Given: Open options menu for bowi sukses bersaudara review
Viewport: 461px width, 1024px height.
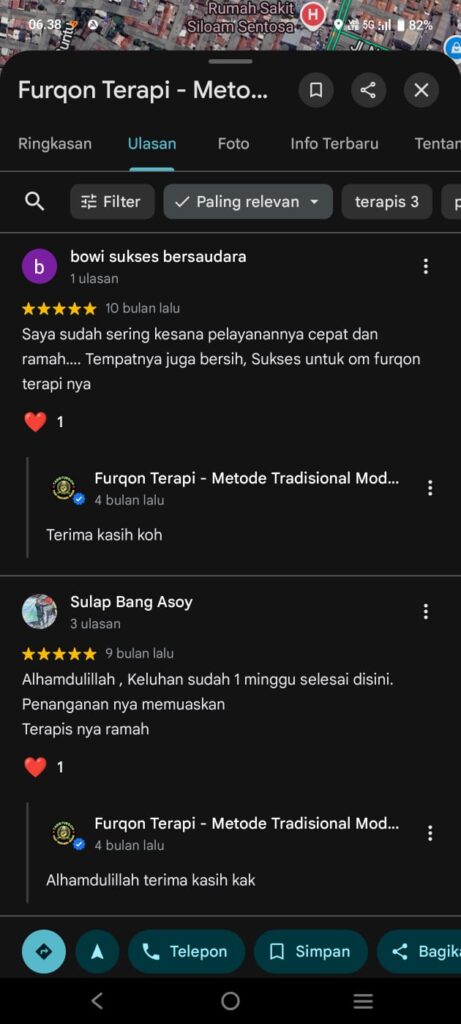Looking at the screenshot, I should coord(426,266).
